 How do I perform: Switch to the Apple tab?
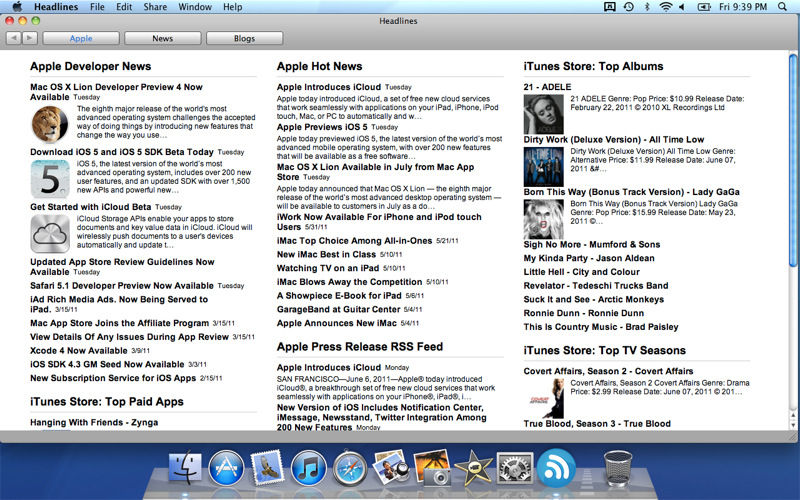click(x=81, y=38)
